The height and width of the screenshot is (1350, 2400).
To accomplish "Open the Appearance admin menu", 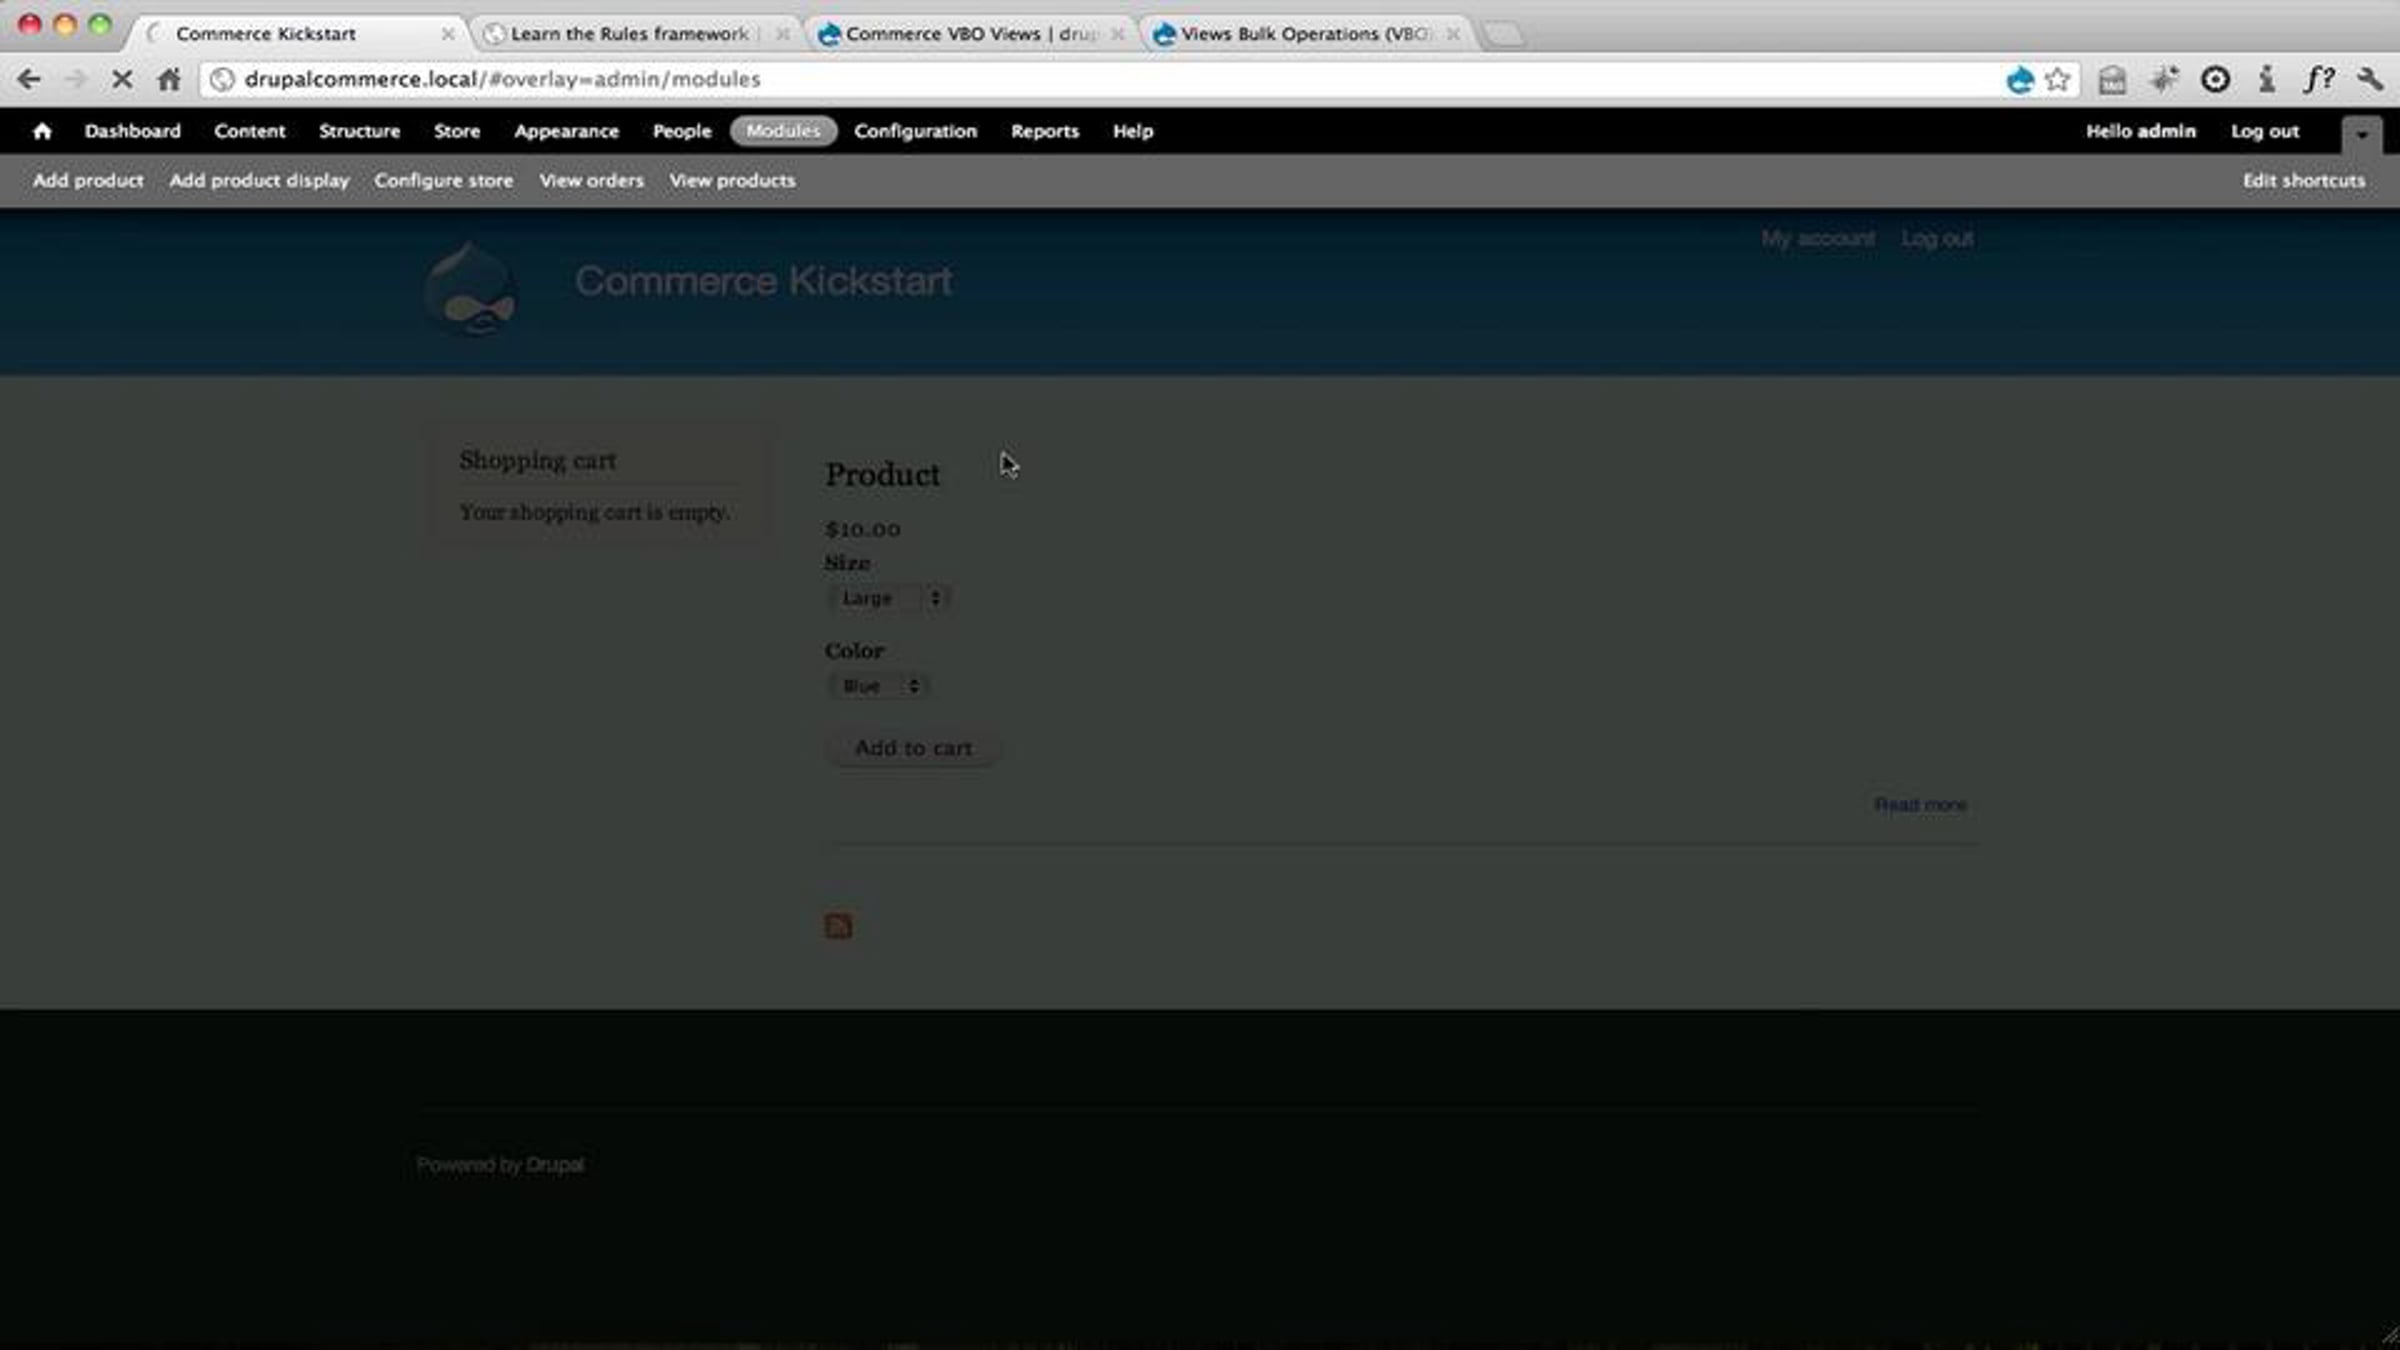I will 566,131.
